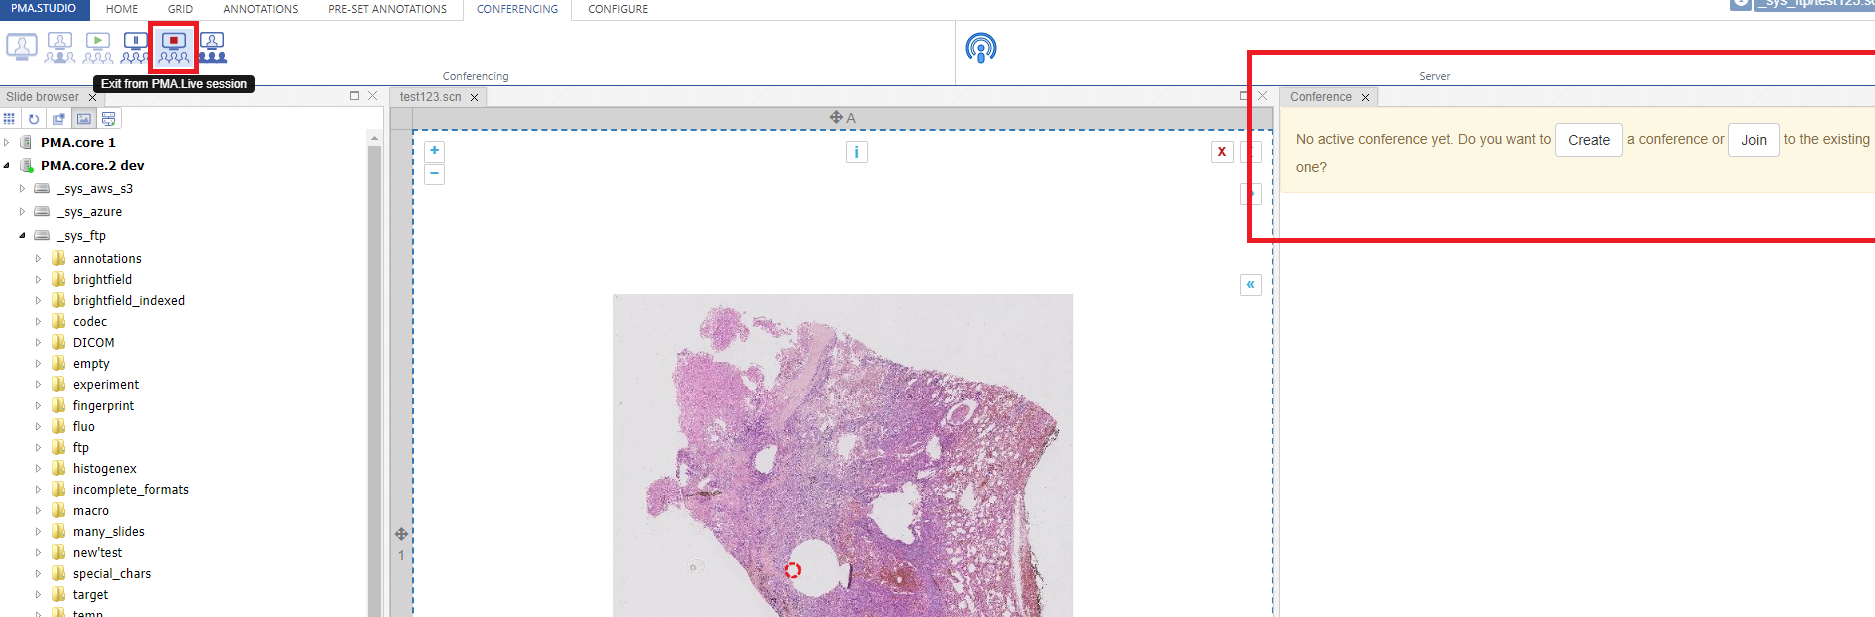Click Join to enter existing conference
This screenshot has height=617, width=1875.
tap(1753, 140)
